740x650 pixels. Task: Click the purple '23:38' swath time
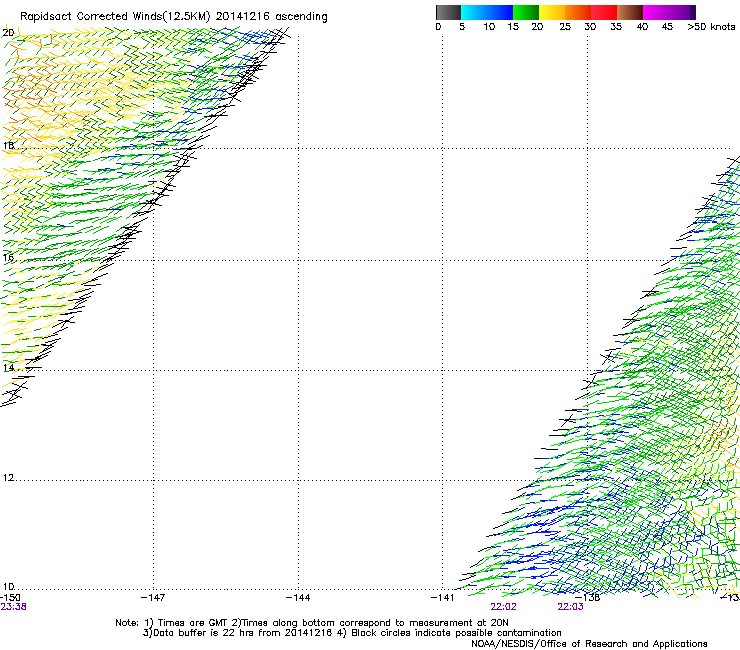13,607
